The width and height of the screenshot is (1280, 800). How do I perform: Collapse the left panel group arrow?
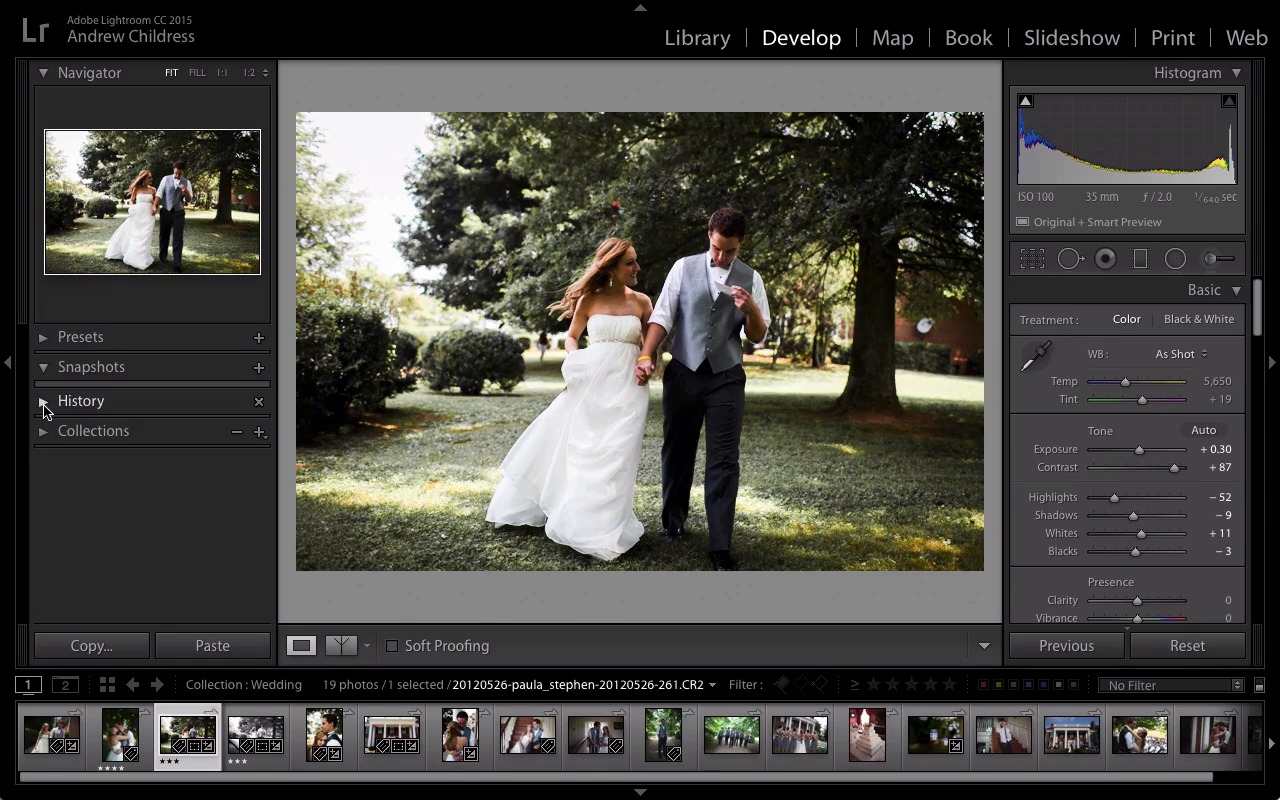click(7, 362)
